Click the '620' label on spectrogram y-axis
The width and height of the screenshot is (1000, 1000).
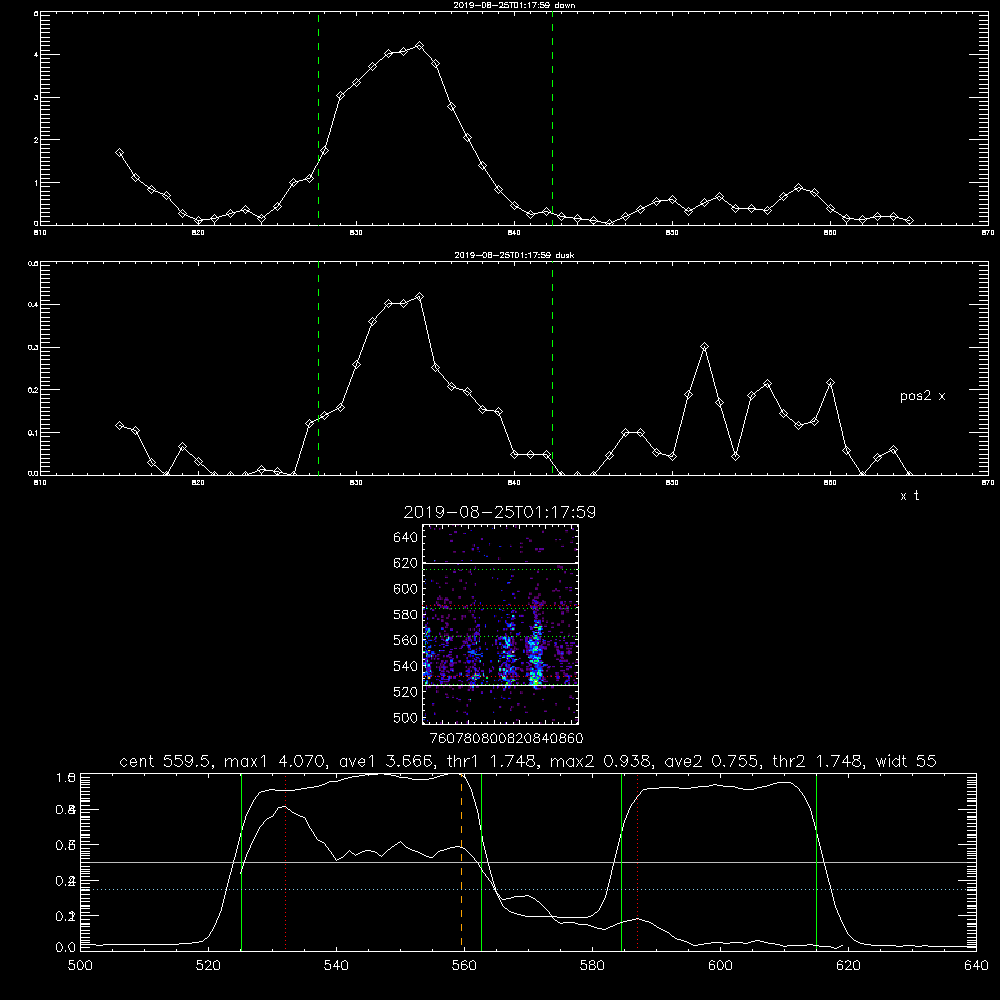pos(406,563)
